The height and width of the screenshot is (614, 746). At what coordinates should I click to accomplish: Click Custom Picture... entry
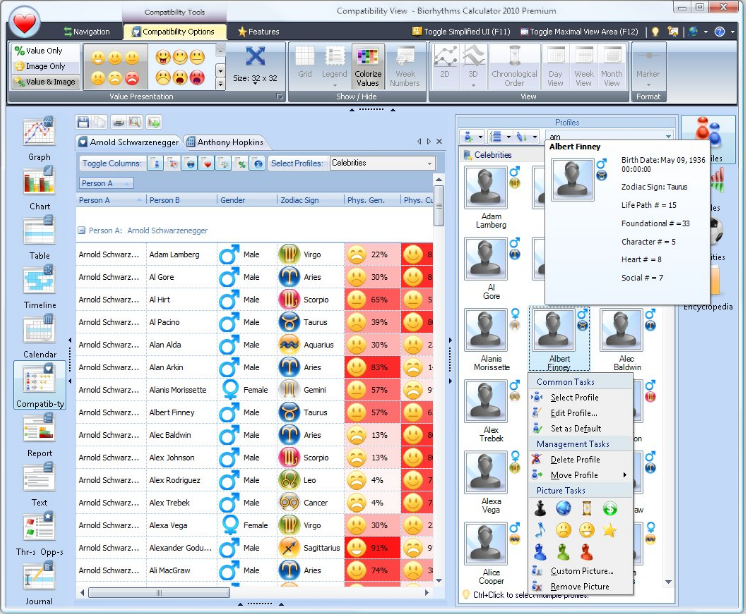pyautogui.click(x=580, y=571)
